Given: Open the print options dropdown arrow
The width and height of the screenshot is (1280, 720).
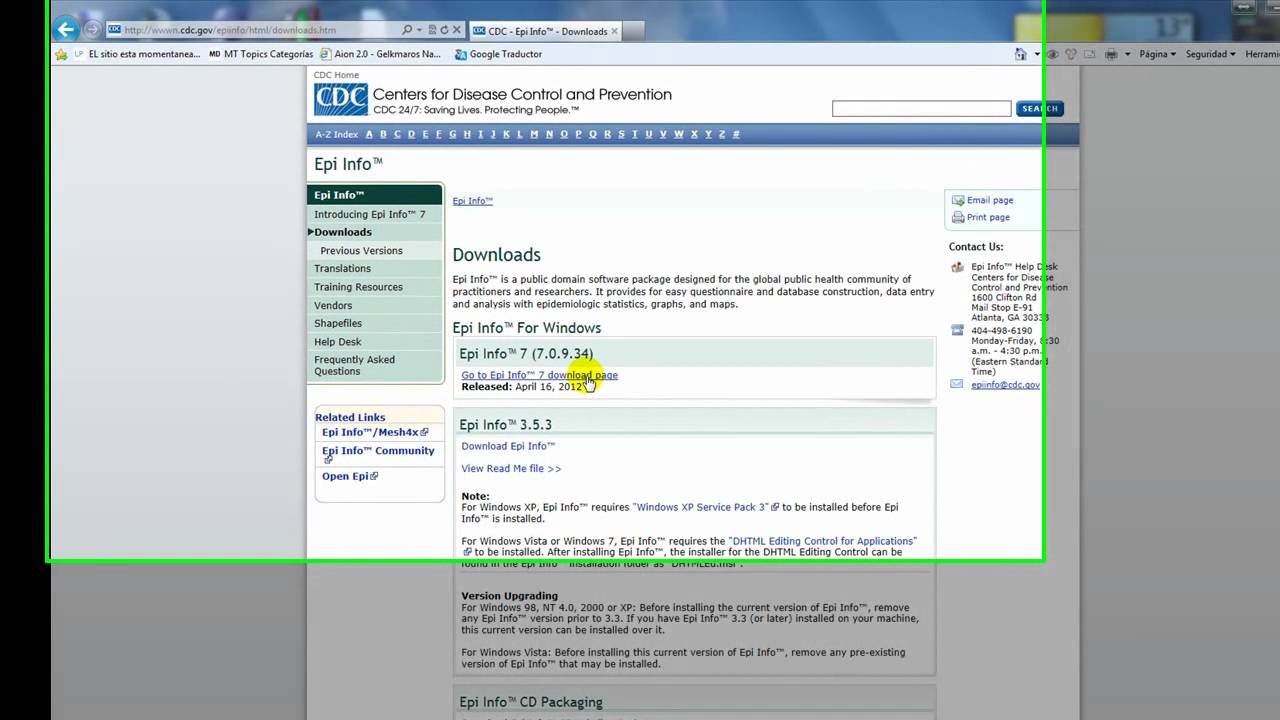Looking at the screenshot, I should (1127, 54).
